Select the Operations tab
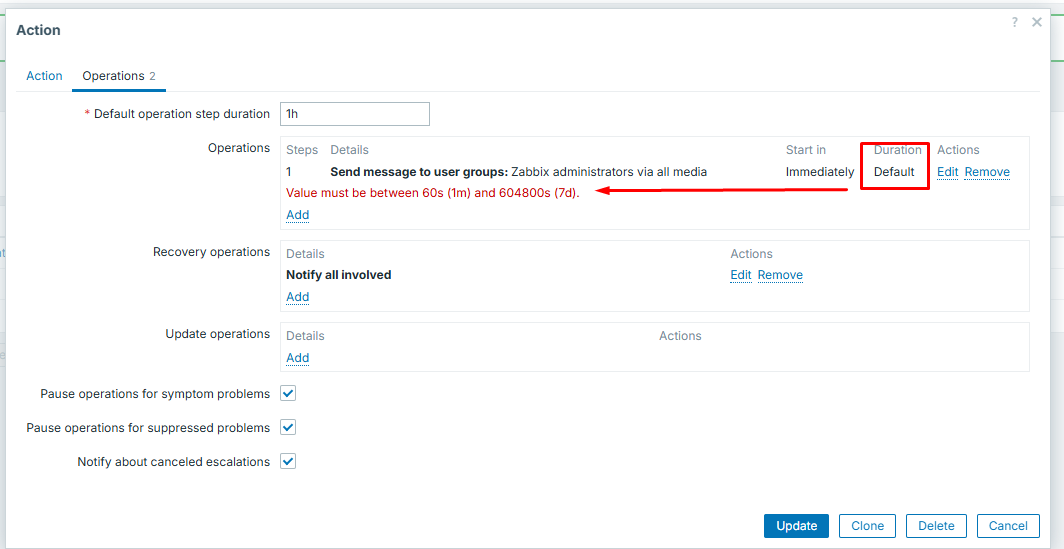 pyautogui.click(x=119, y=76)
